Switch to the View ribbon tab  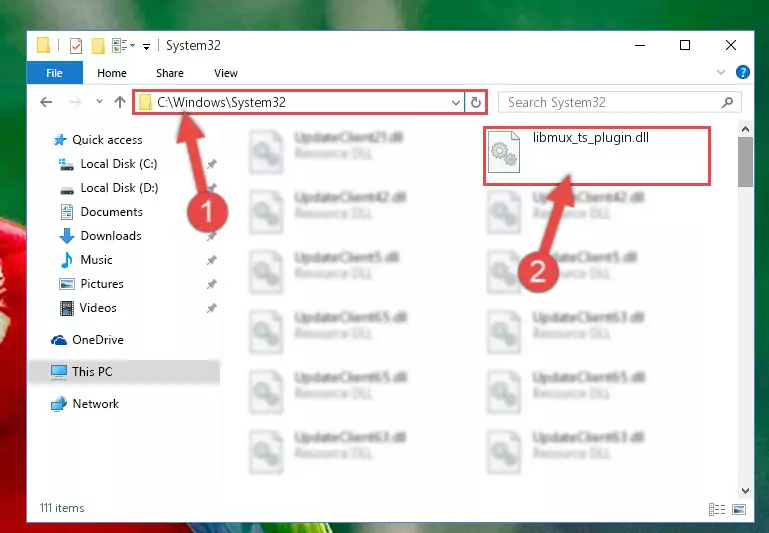pyautogui.click(x=226, y=73)
